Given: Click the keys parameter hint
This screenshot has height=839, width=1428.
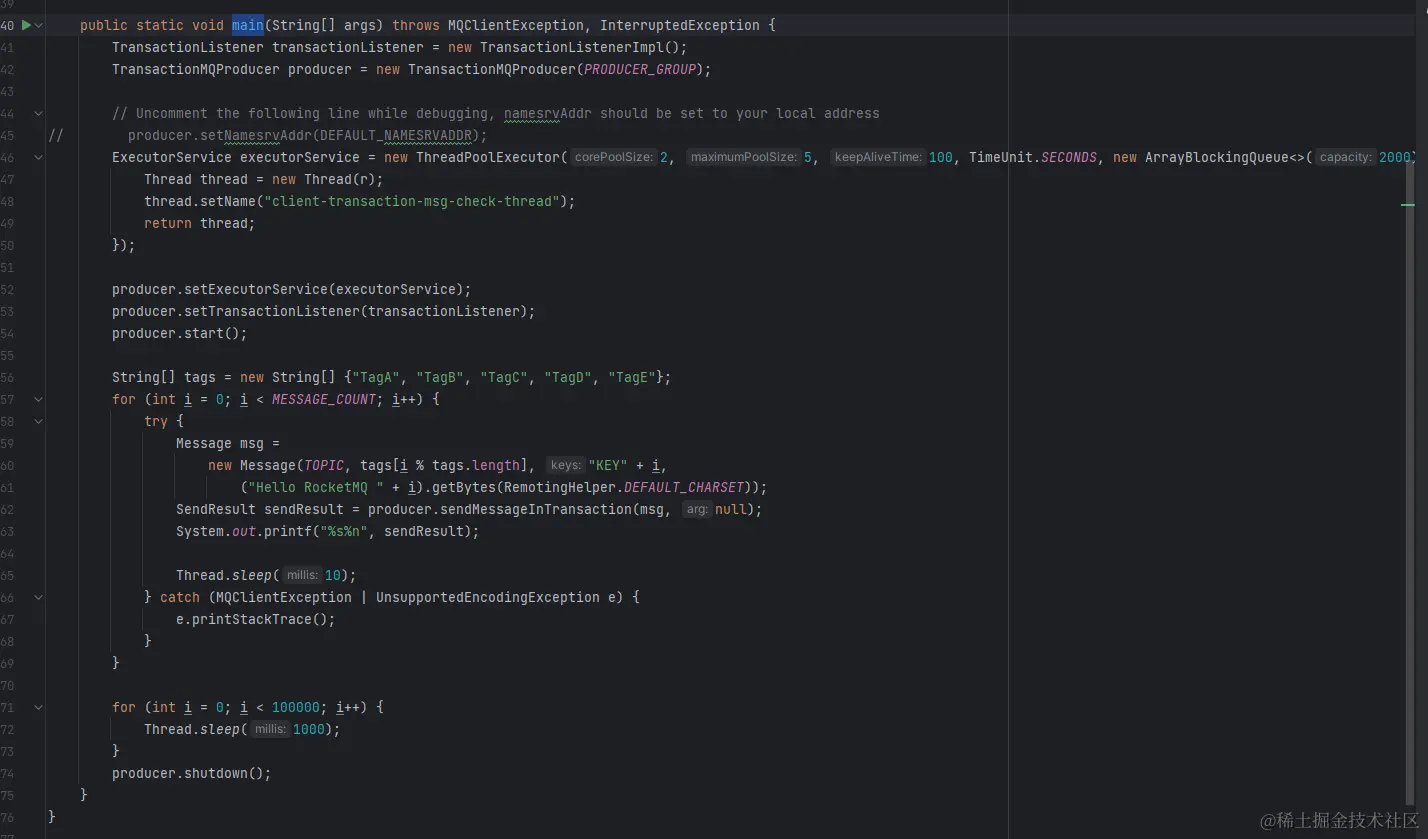Looking at the screenshot, I should [566, 465].
